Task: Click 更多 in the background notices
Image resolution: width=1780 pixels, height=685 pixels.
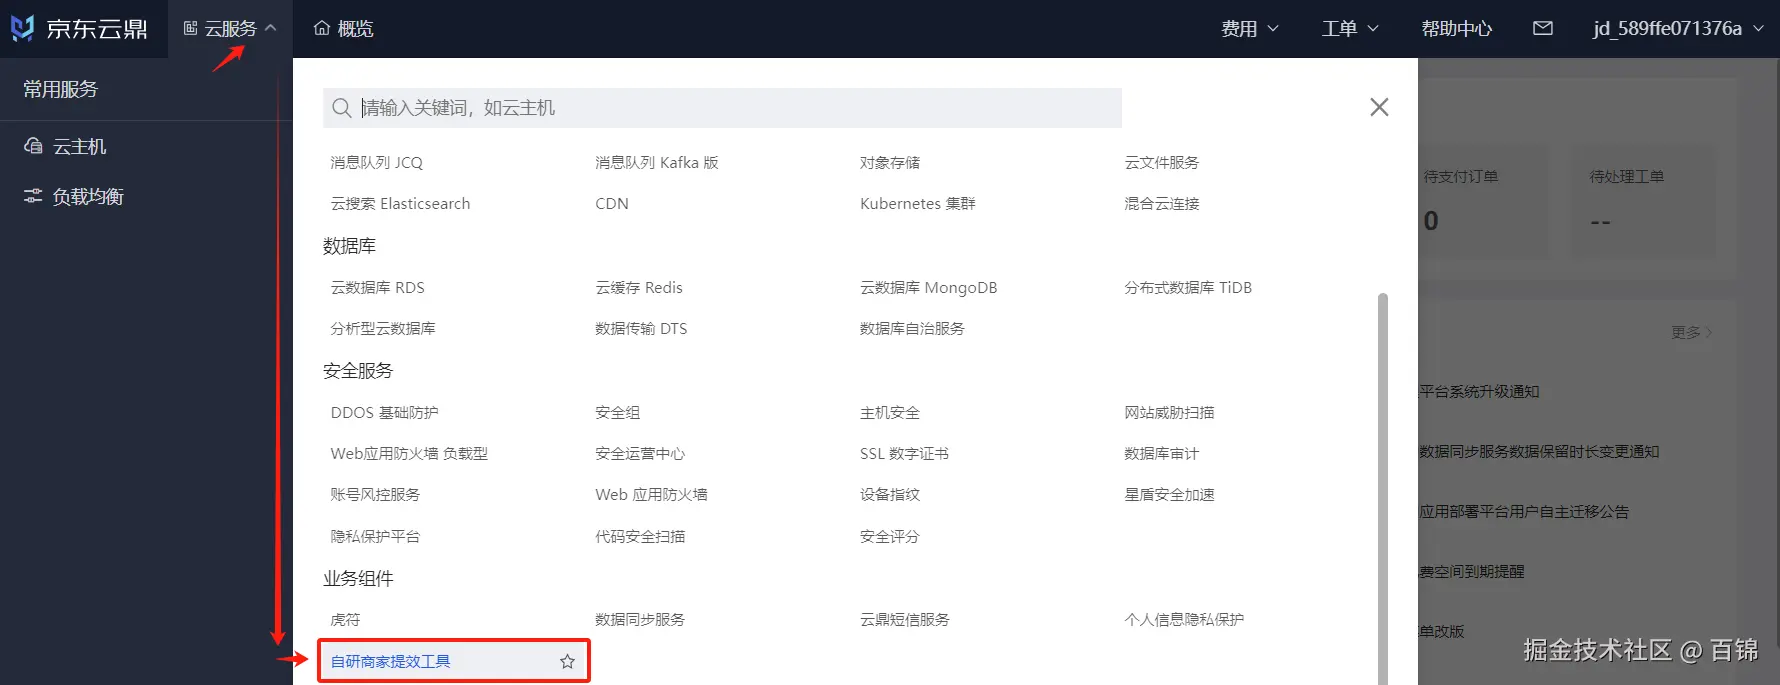Action: pyautogui.click(x=1691, y=333)
